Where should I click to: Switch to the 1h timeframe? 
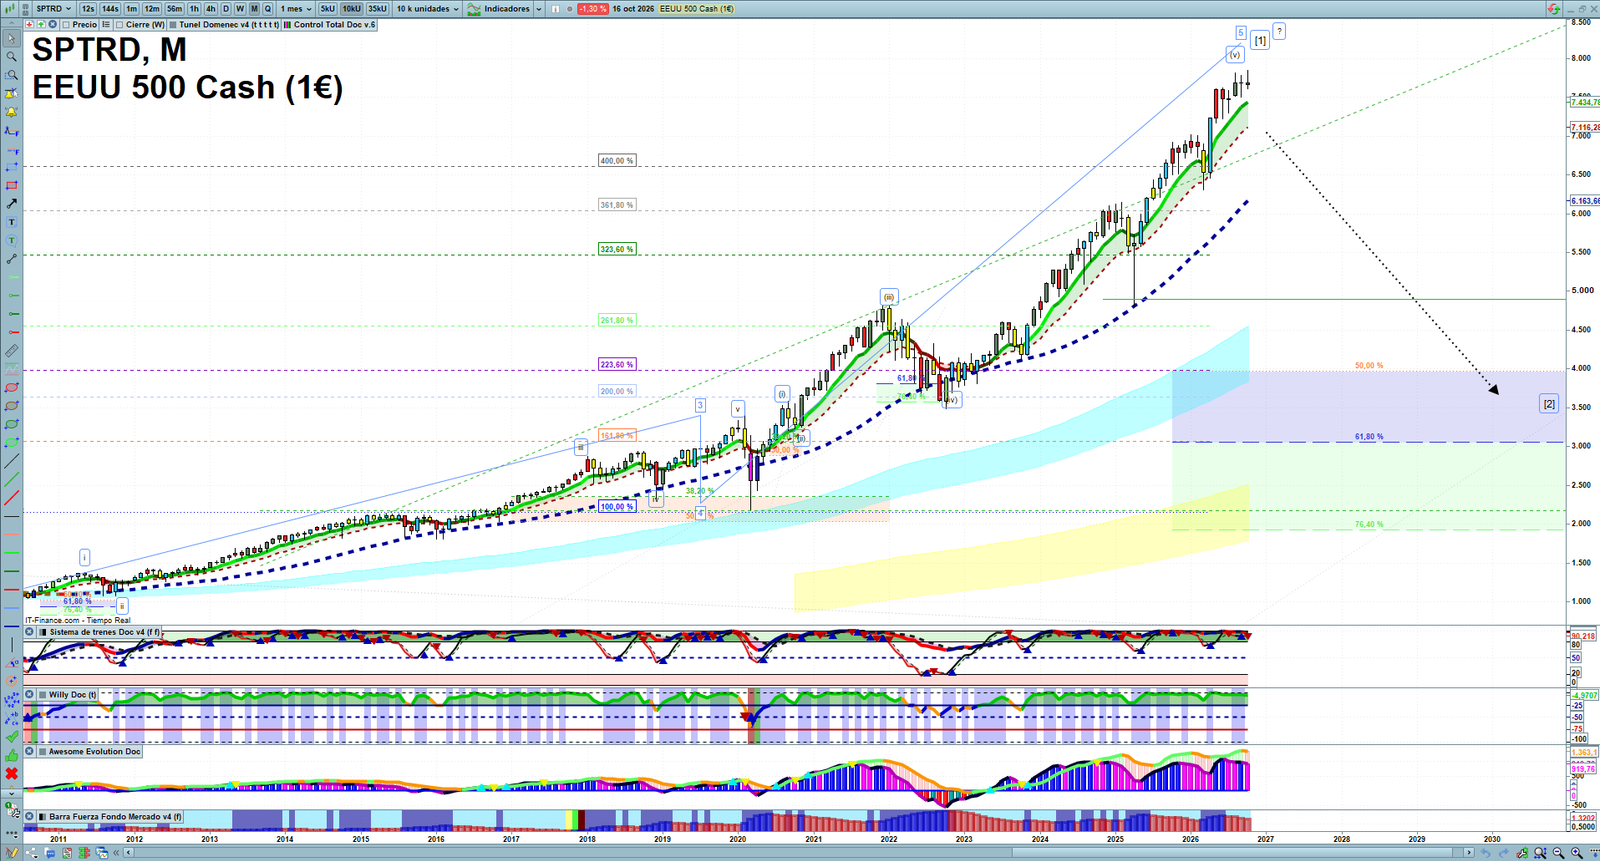click(x=194, y=9)
